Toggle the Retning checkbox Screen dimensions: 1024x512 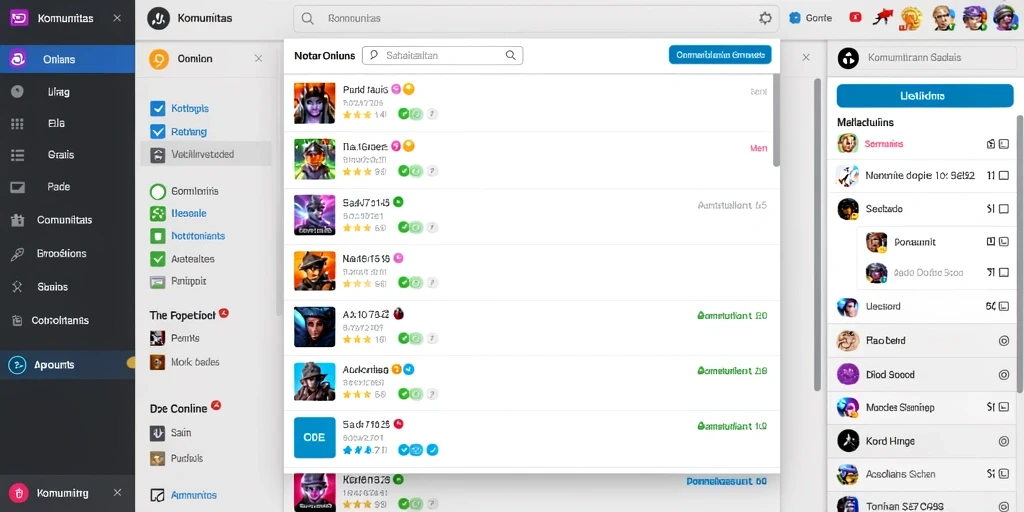[157, 131]
